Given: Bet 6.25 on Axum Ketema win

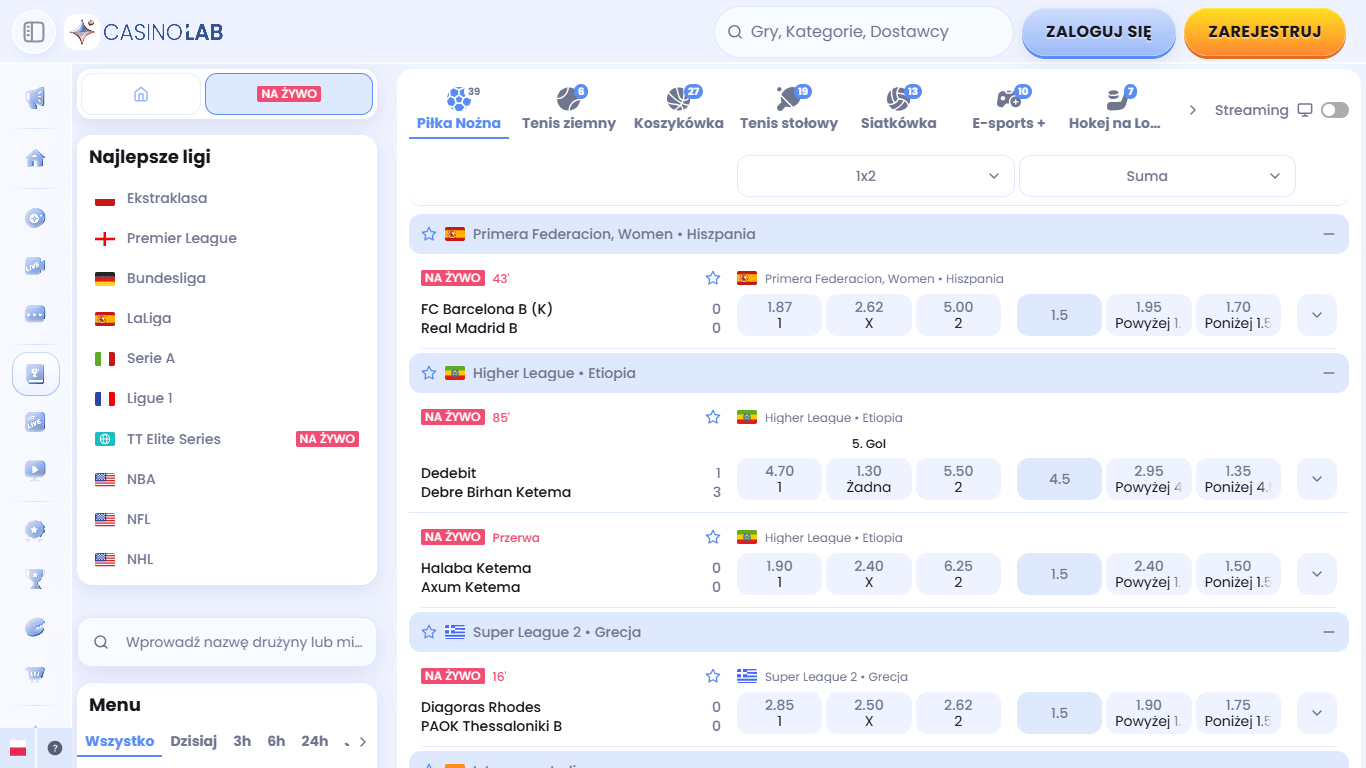Looking at the screenshot, I should [x=958, y=574].
